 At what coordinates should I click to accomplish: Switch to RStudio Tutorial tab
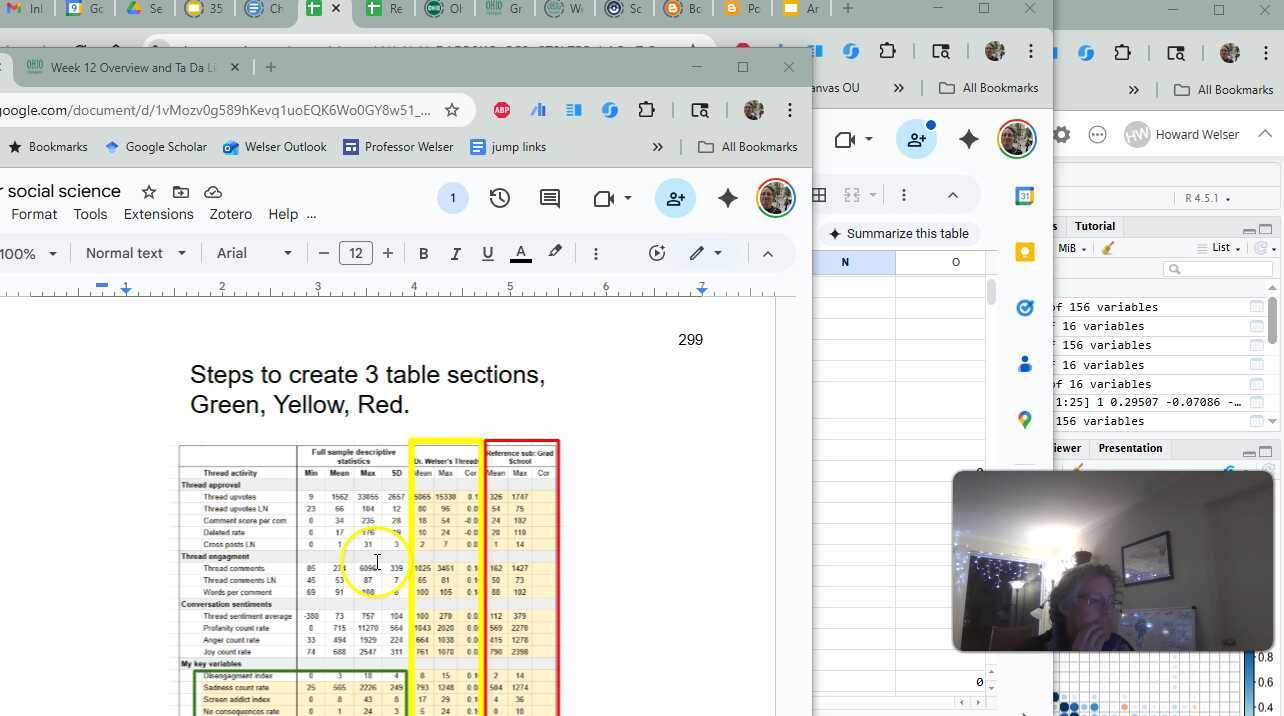pyautogui.click(x=1095, y=226)
